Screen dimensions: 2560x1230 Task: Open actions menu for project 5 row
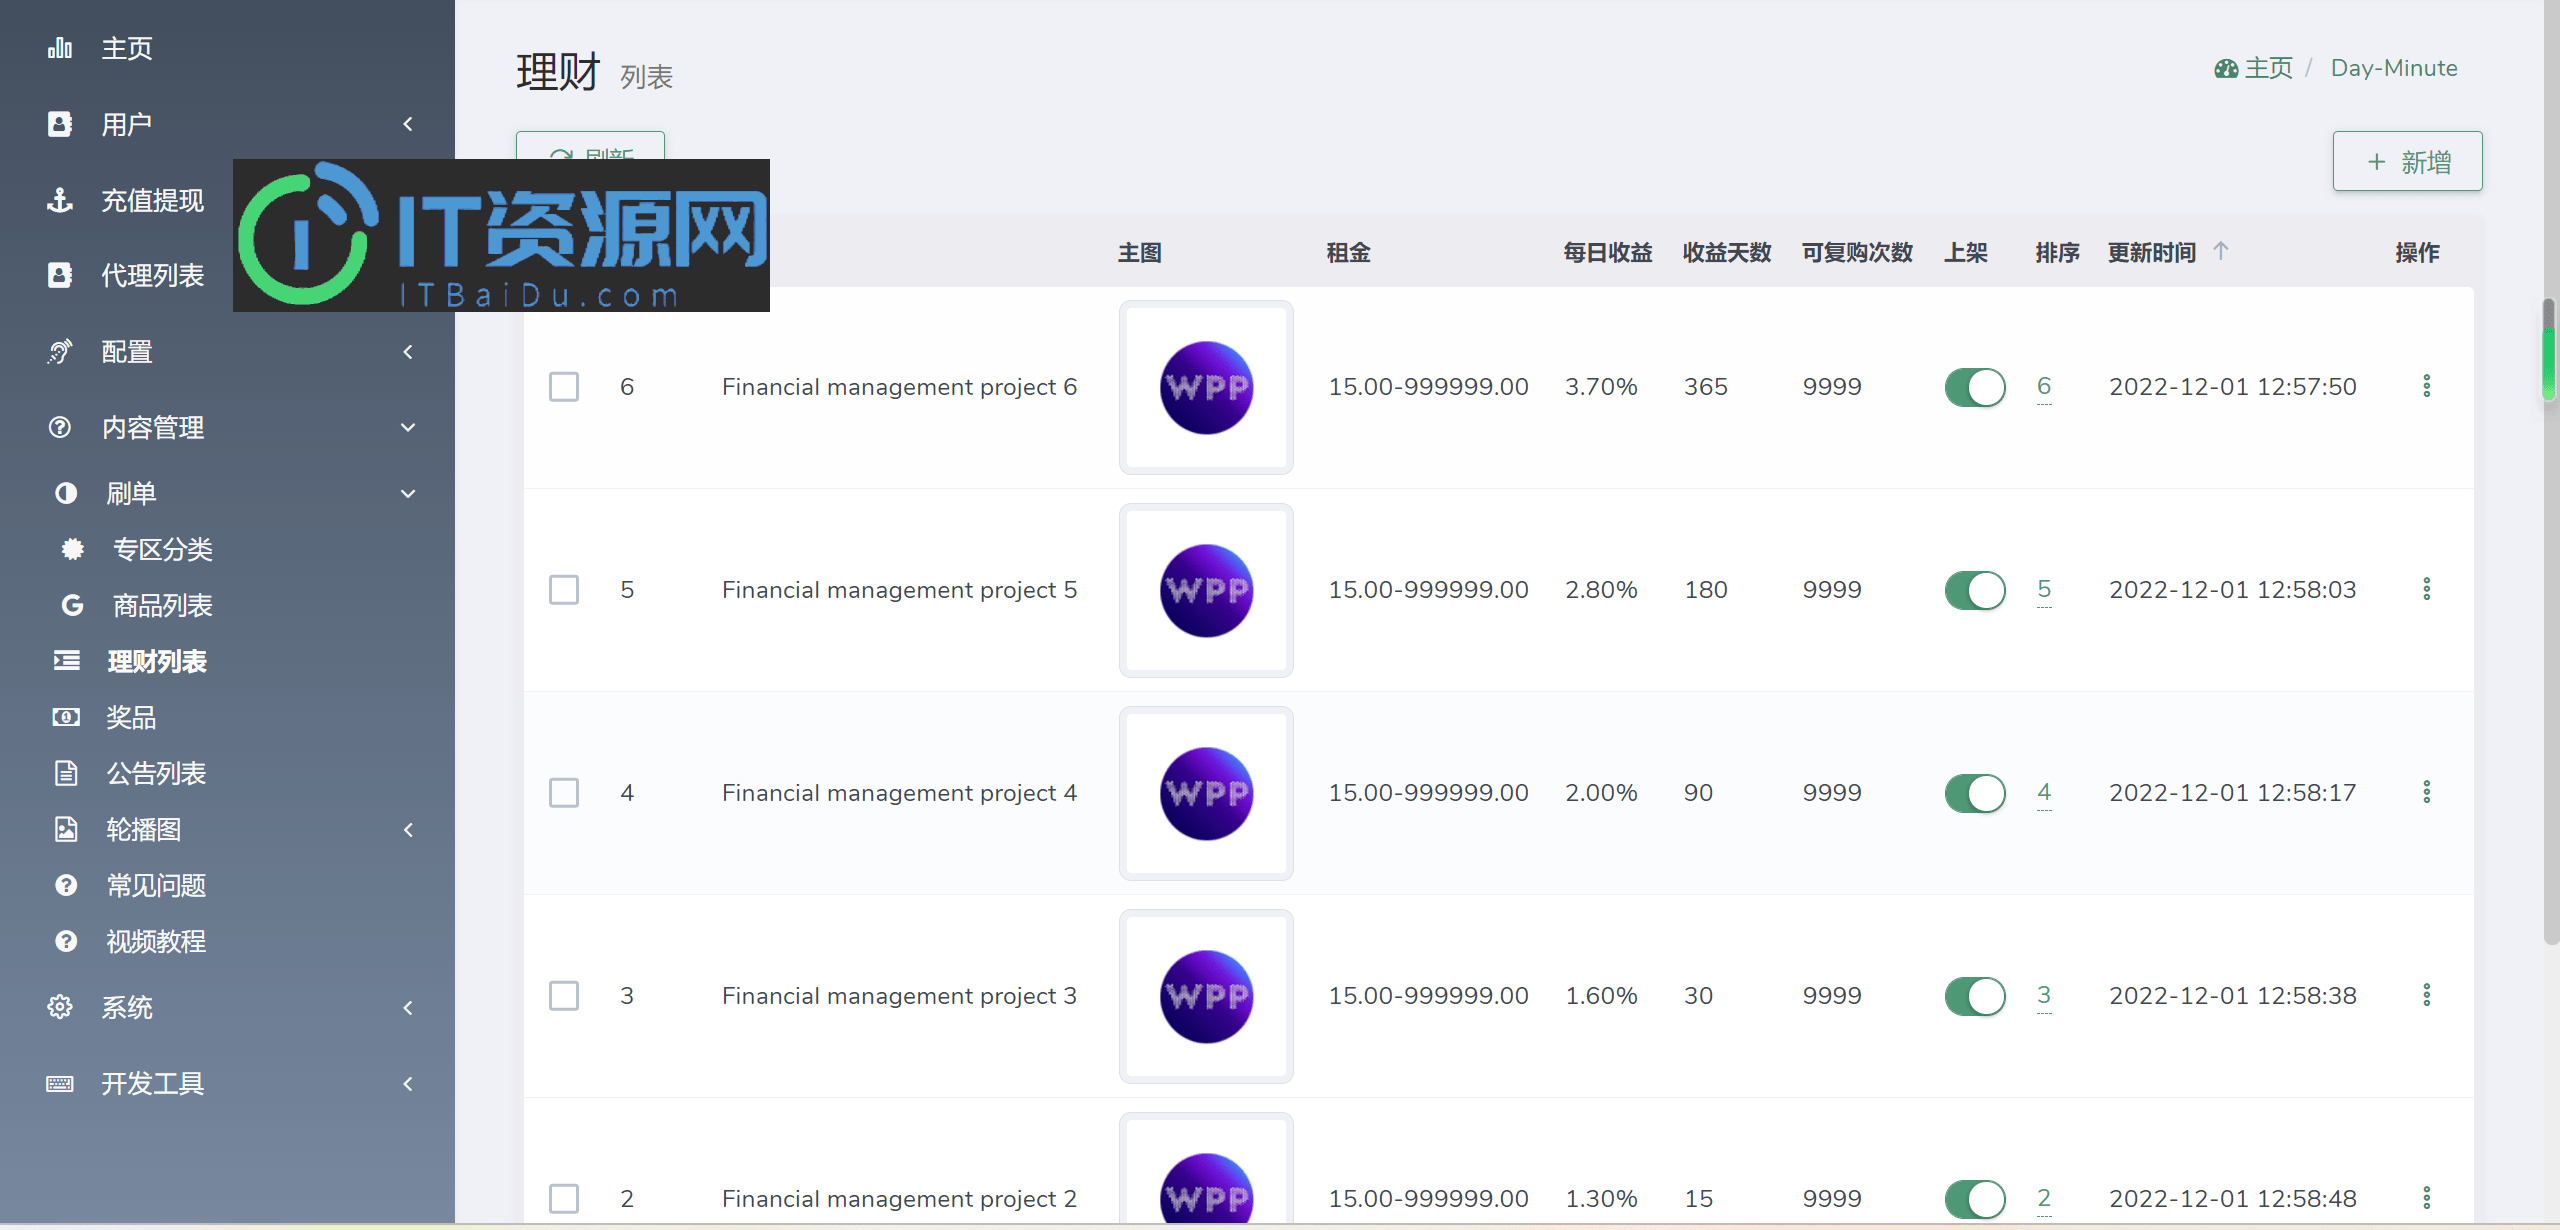click(2426, 589)
